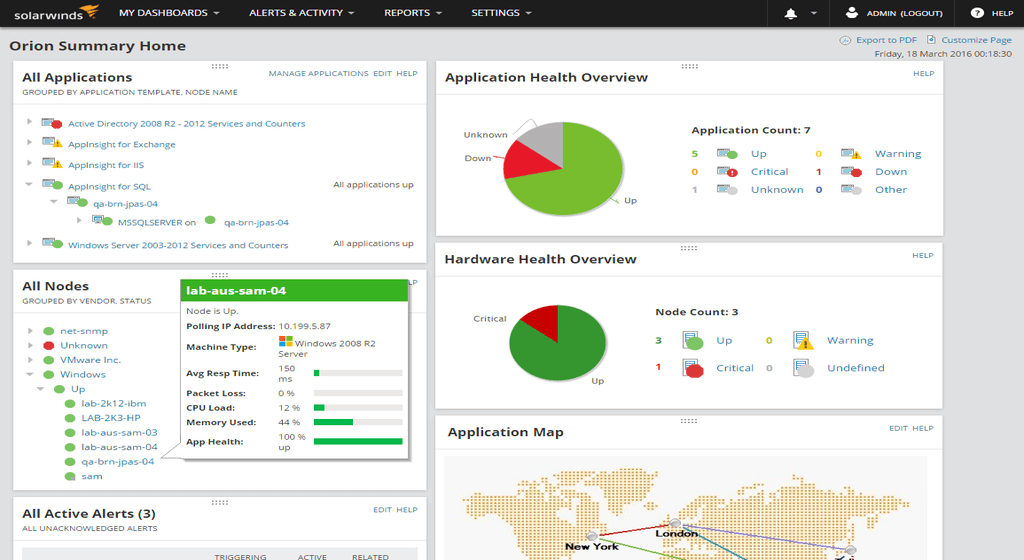Expand the net-snmp node group
Image resolution: width=1024 pixels, height=560 pixels.
30,331
